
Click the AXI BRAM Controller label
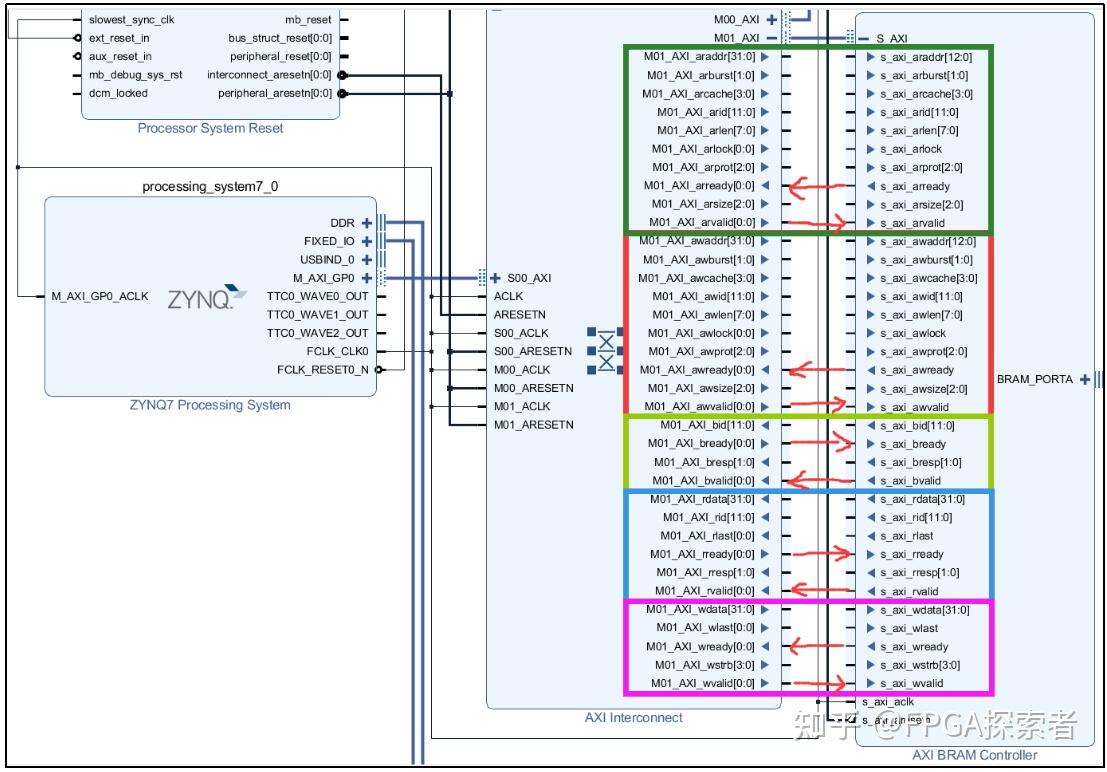tap(974, 755)
